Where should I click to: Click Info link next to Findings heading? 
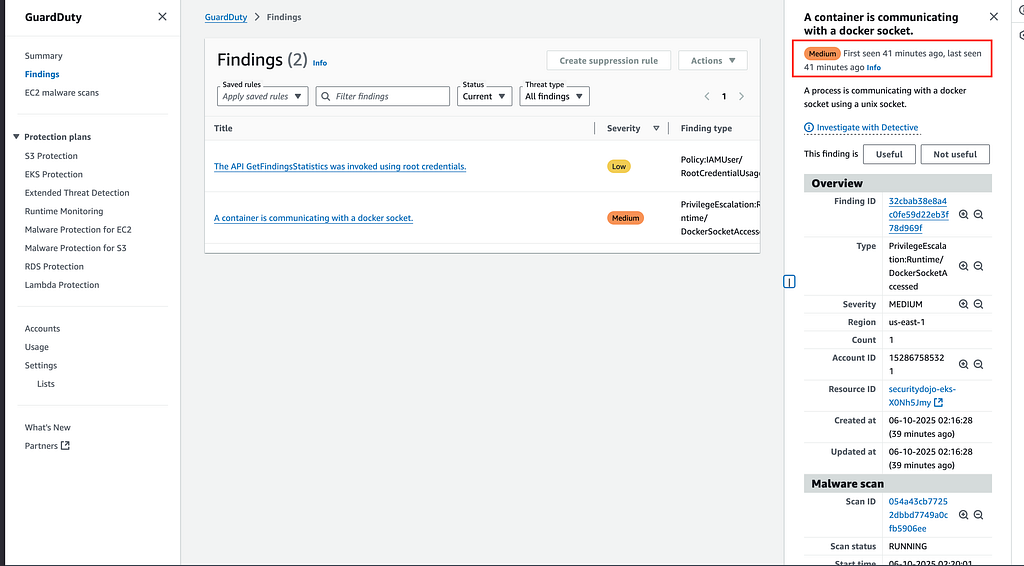pos(320,63)
